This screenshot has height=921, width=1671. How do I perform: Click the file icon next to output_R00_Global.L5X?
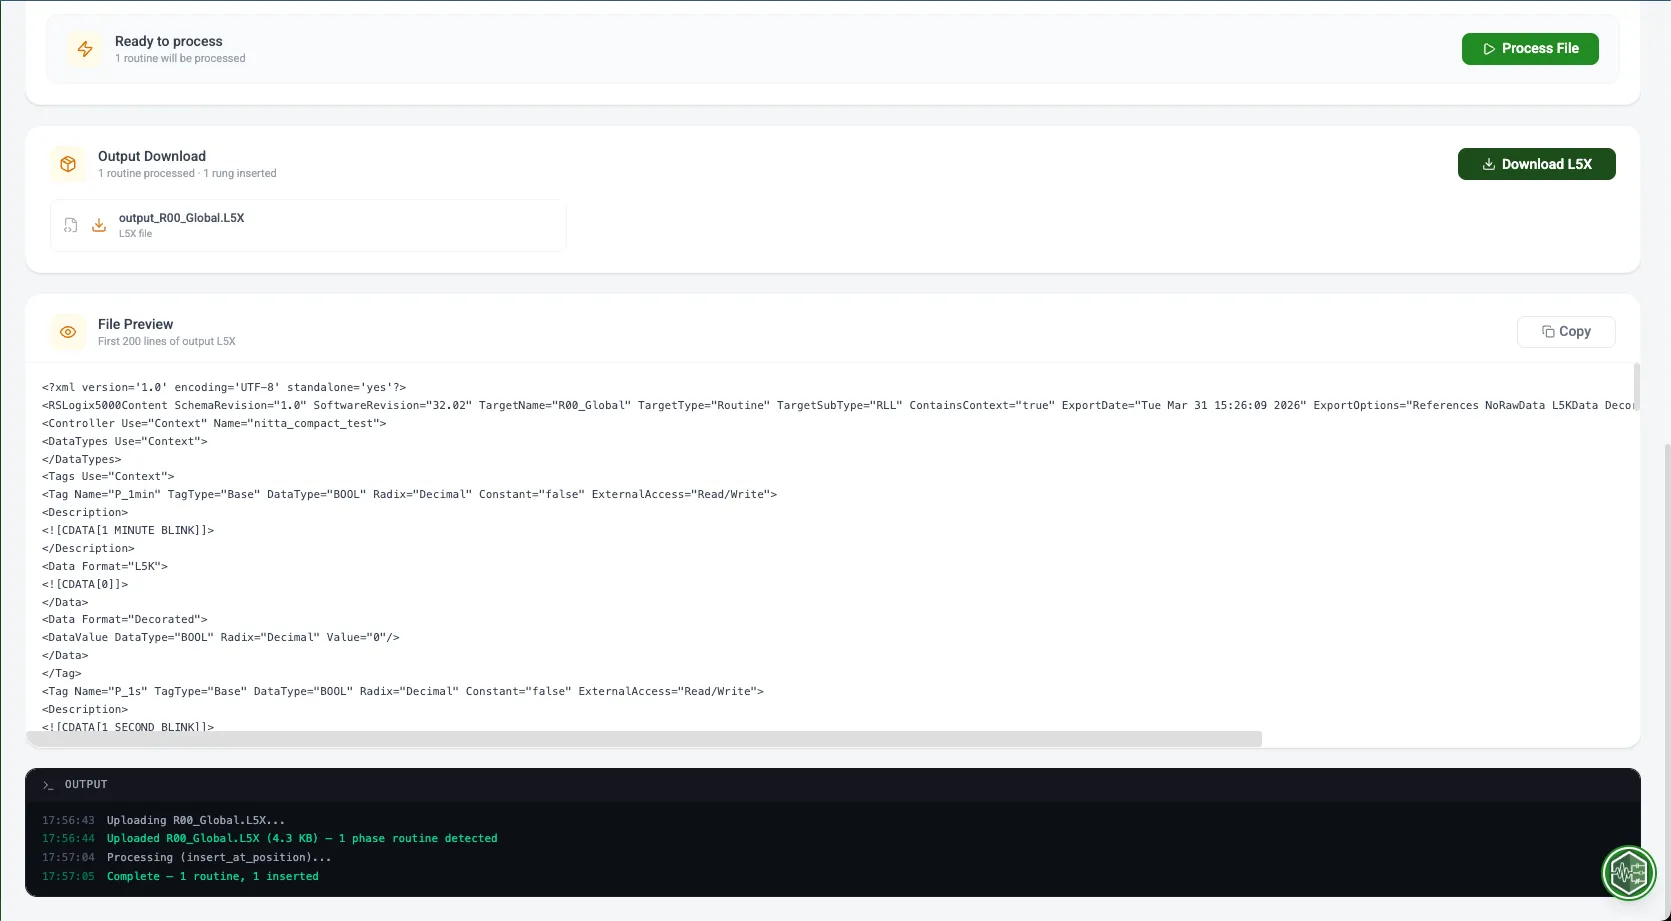point(71,225)
